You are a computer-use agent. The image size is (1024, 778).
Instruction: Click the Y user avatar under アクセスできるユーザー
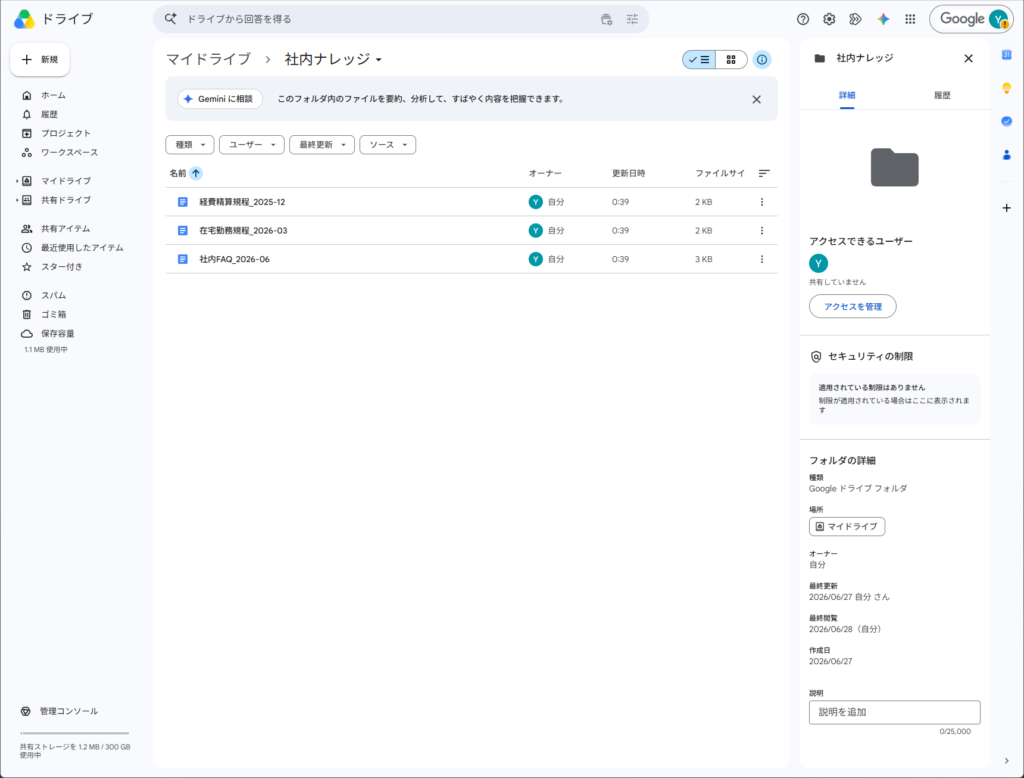coord(818,263)
